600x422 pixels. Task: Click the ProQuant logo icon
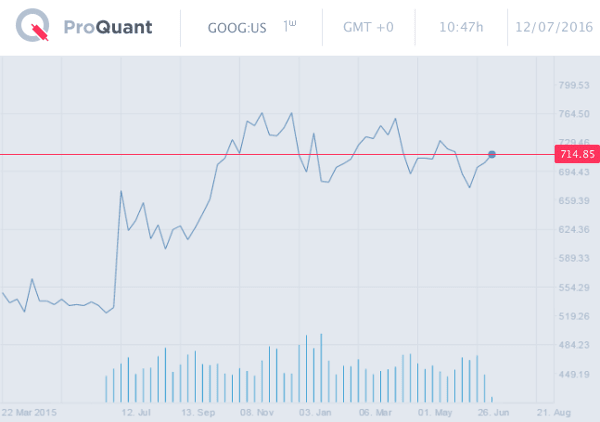click(35, 28)
